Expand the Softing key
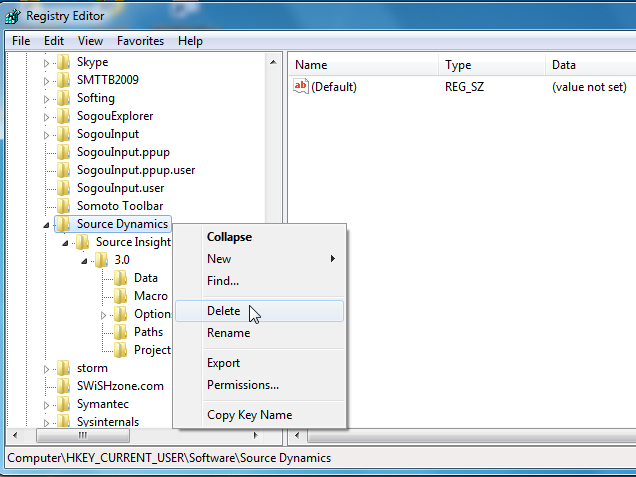The height and width of the screenshot is (477, 636). [46, 99]
